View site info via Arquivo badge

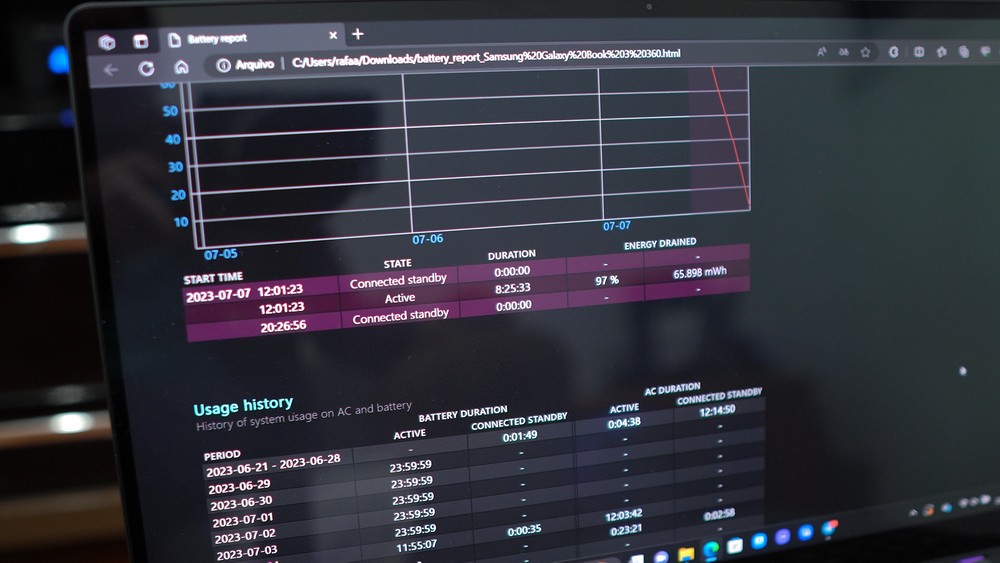pos(245,64)
